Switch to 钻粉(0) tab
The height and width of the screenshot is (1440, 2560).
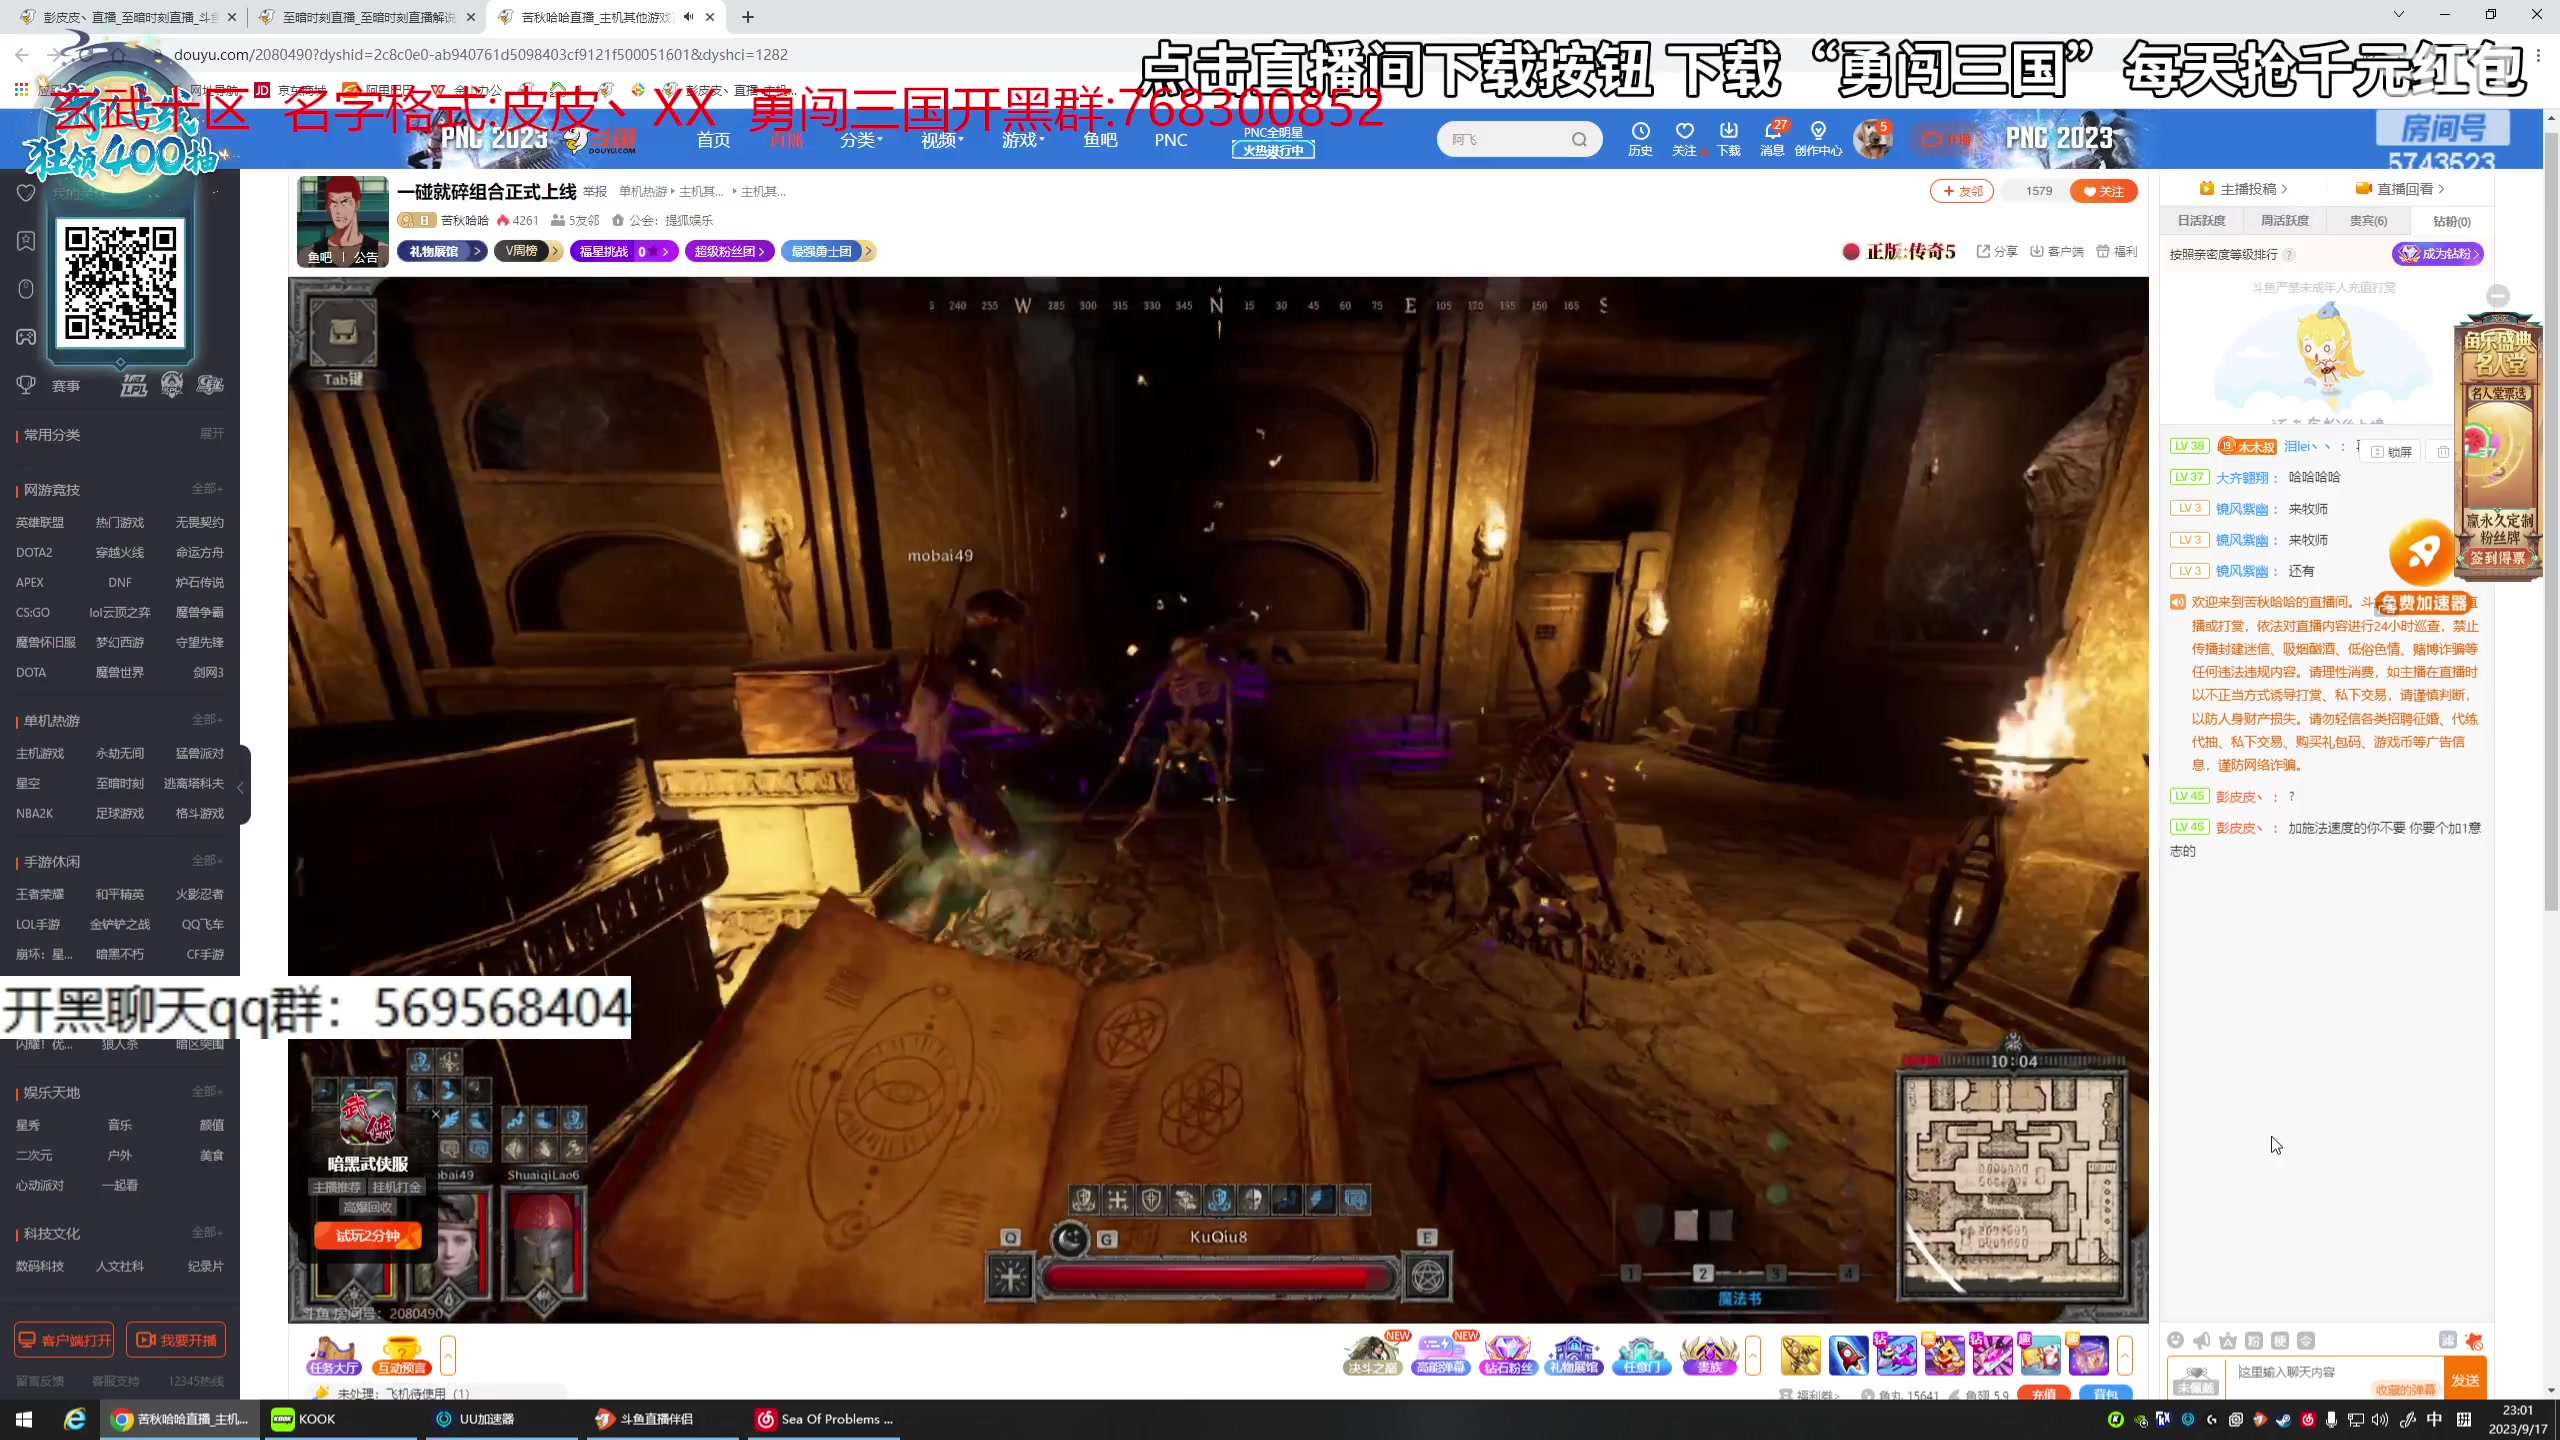[x=2451, y=221]
